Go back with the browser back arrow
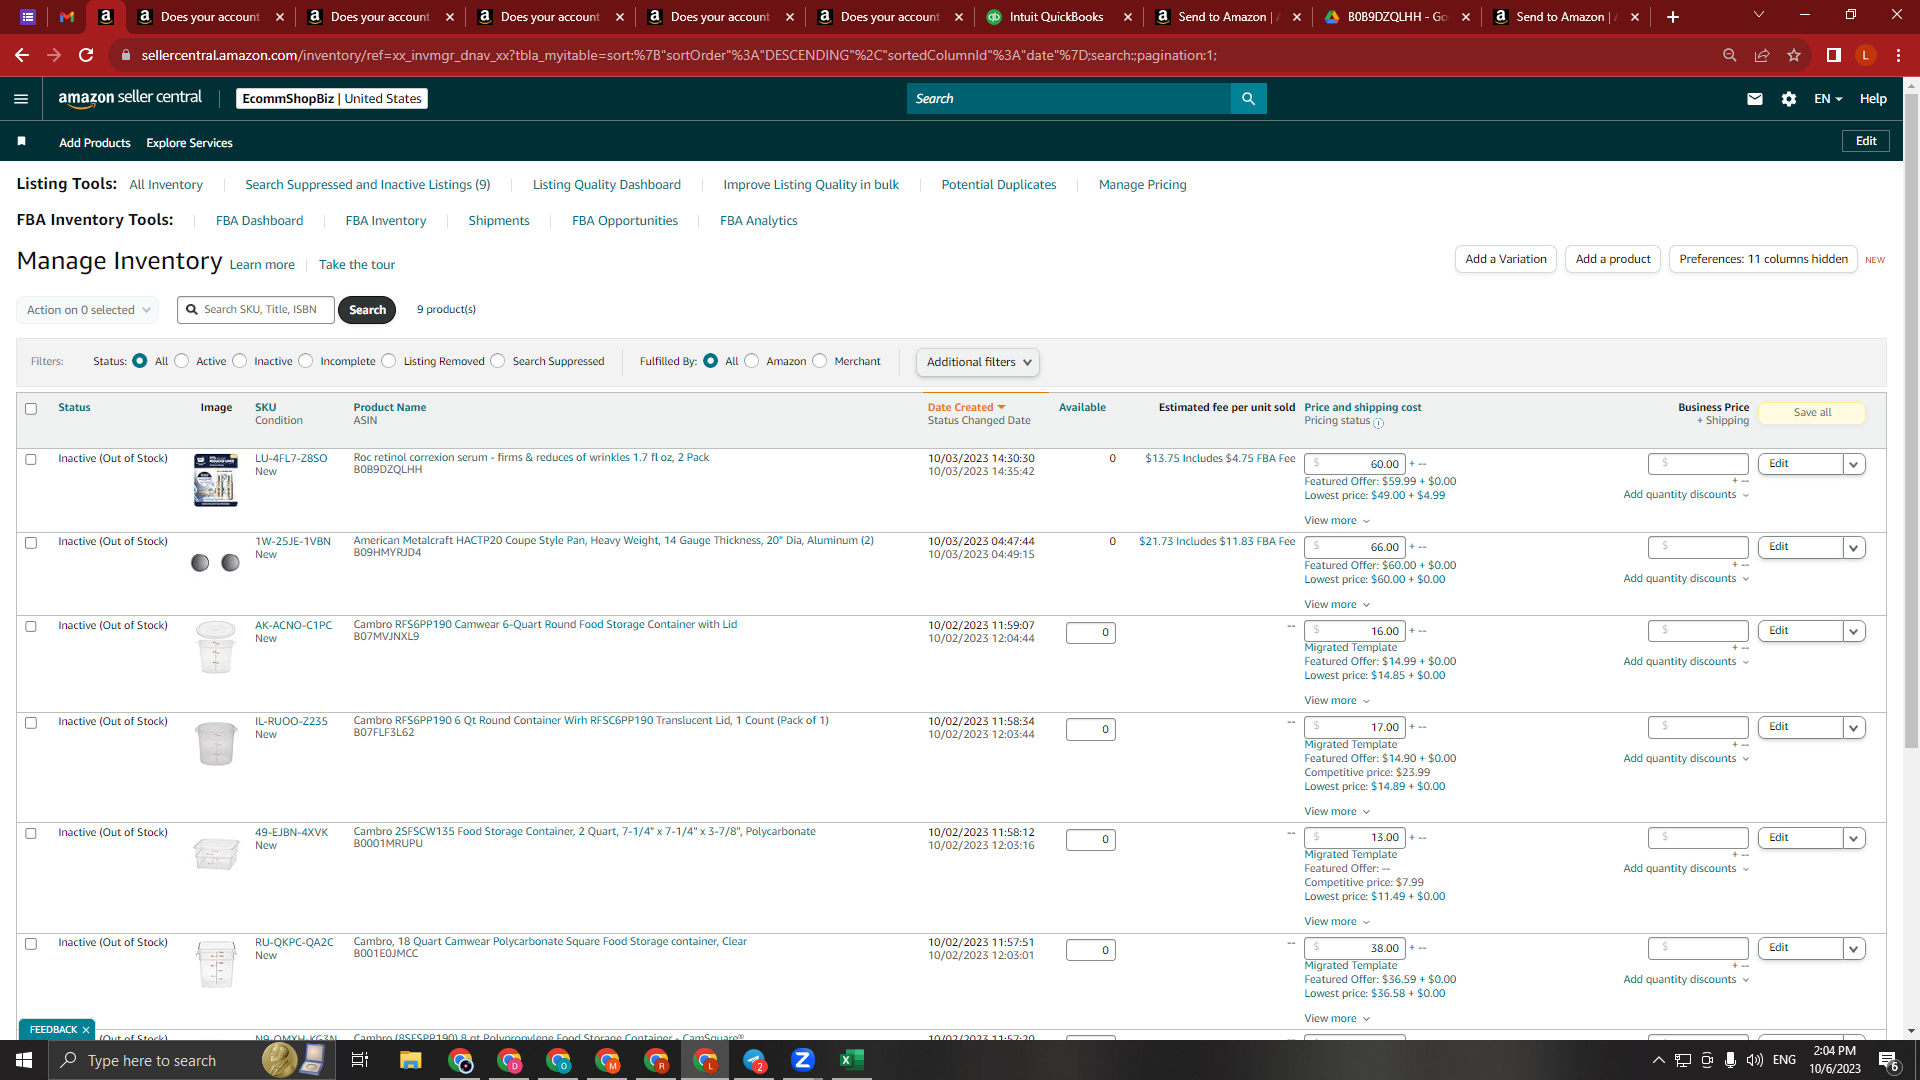The width and height of the screenshot is (1920, 1080). tap(22, 55)
